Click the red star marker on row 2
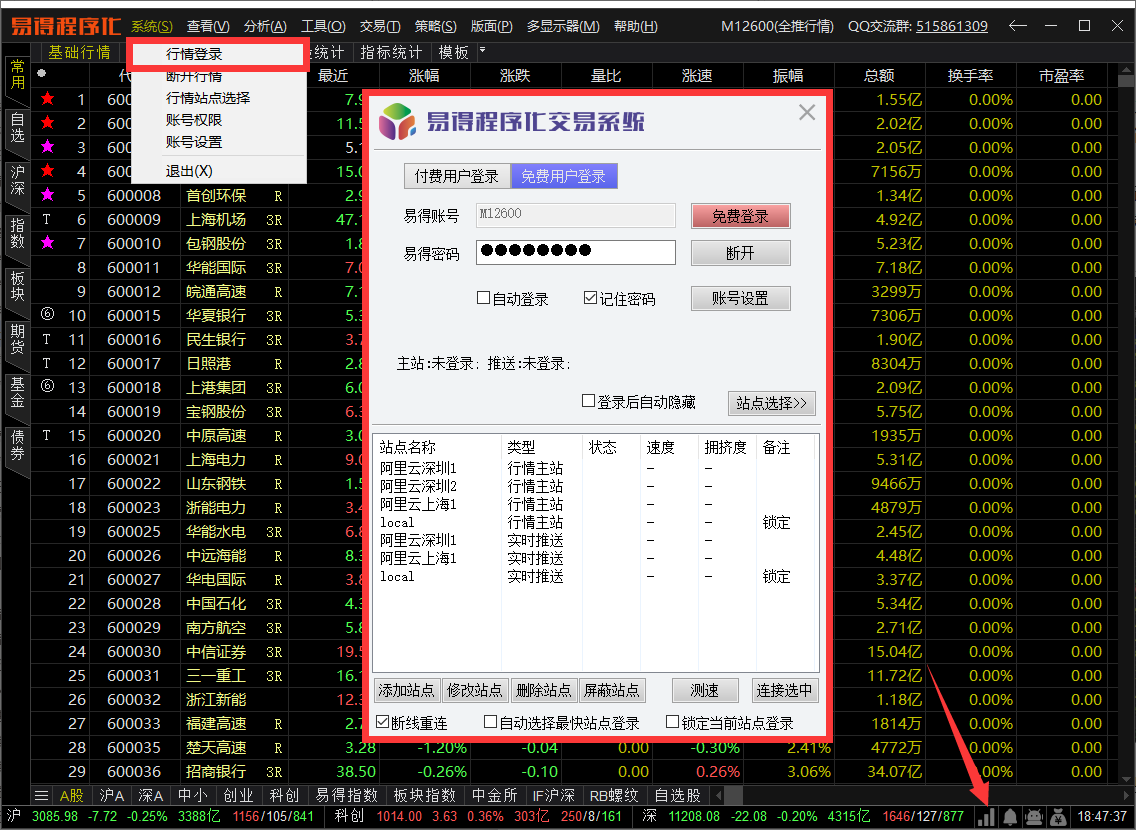The image size is (1136, 830). [x=48, y=122]
